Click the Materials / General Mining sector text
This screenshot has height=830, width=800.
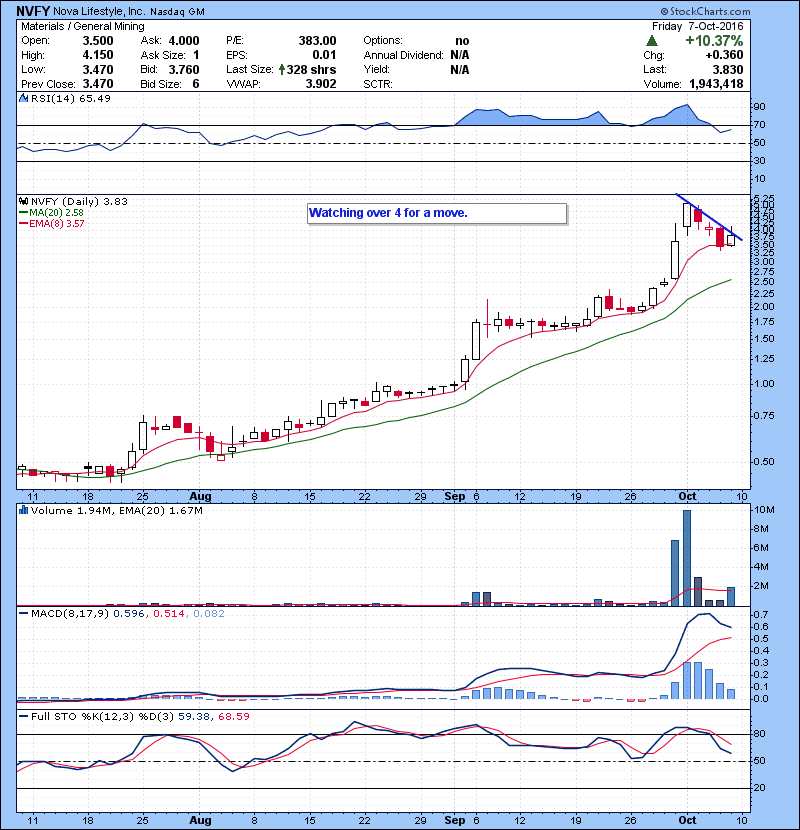[x=83, y=26]
